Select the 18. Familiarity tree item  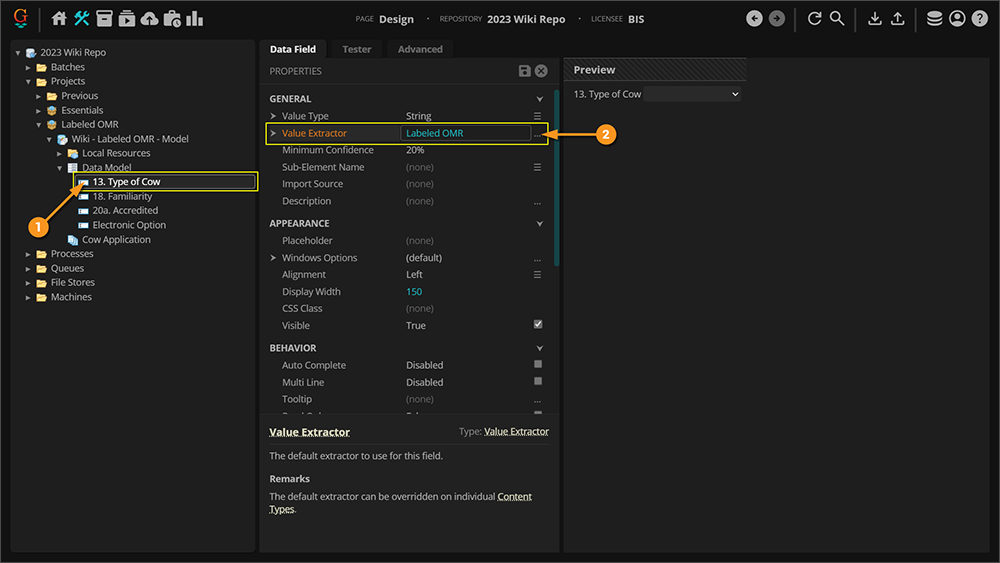(x=122, y=197)
